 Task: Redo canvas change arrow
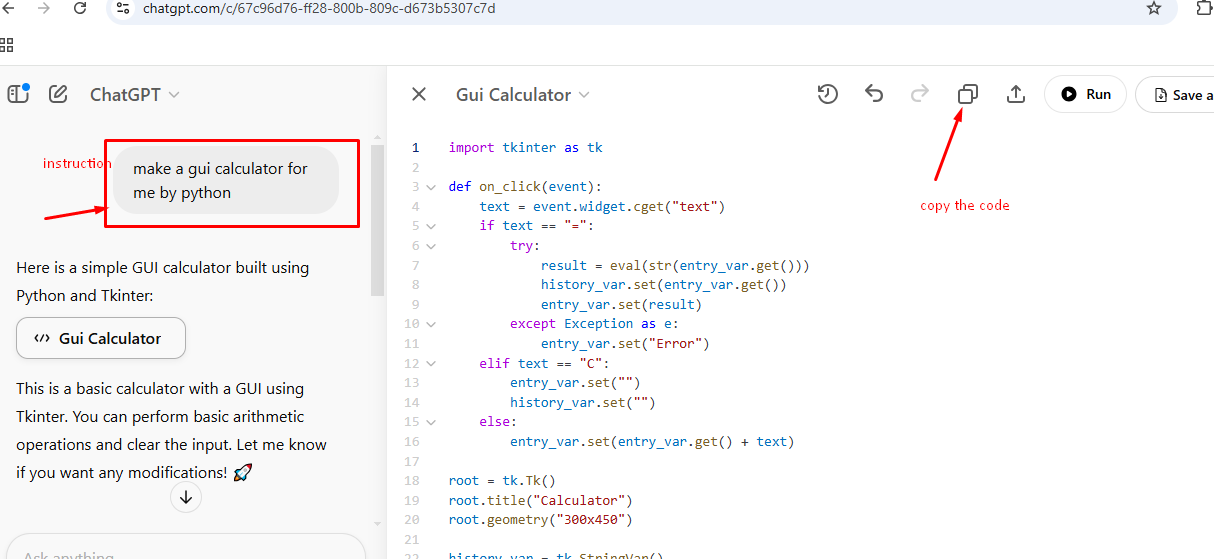[x=920, y=94]
